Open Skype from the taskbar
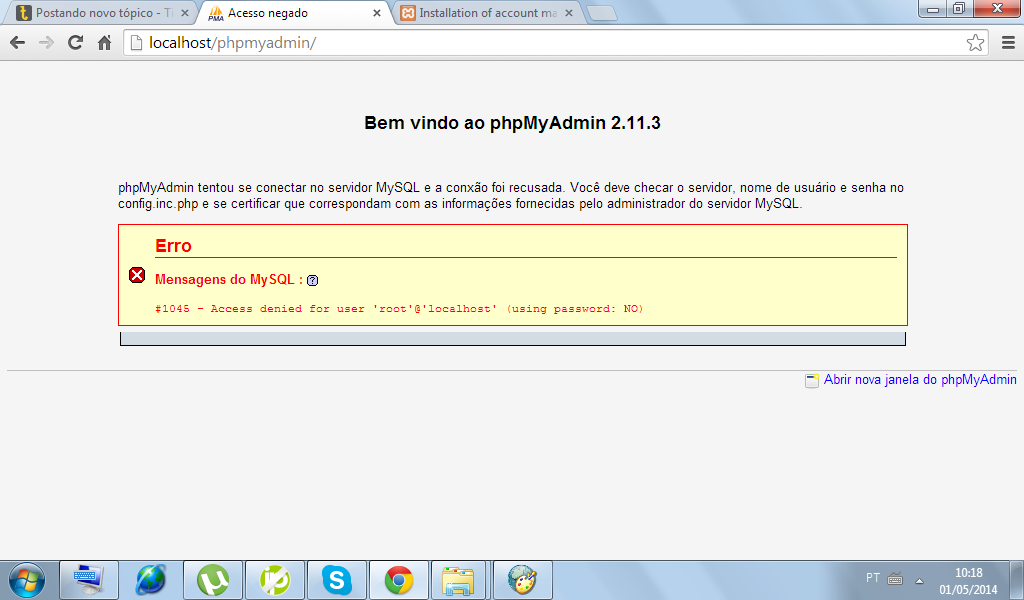1024x600 pixels. point(337,580)
